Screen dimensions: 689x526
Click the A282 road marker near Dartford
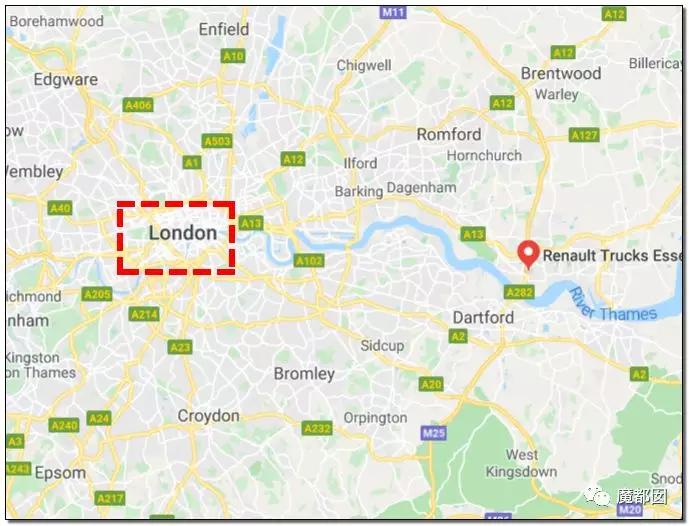click(520, 292)
